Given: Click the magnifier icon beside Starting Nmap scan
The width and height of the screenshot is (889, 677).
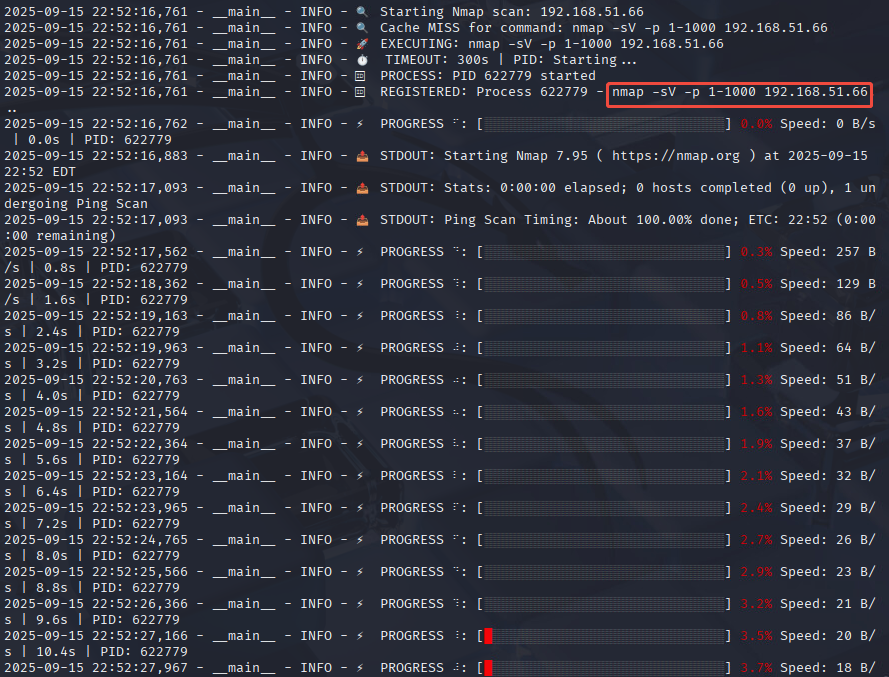Looking at the screenshot, I should 362,12.
